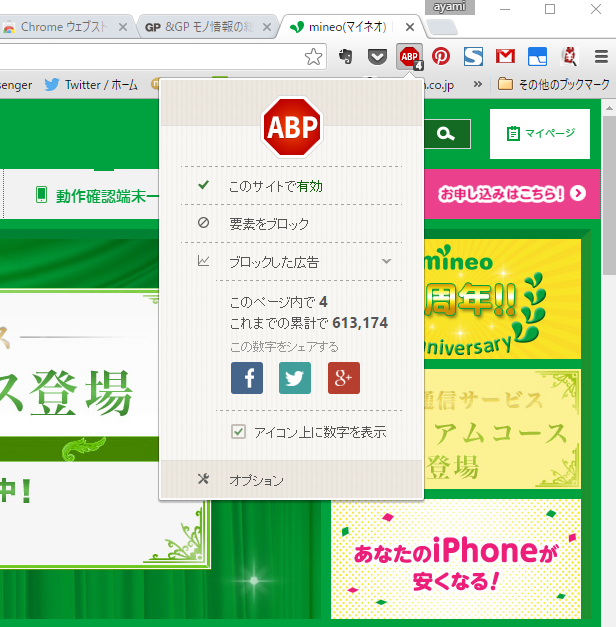The image size is (616, 627).
Task: Uncheck アイコン上に数字を表示 checkbox
Action: pos(238,432)
